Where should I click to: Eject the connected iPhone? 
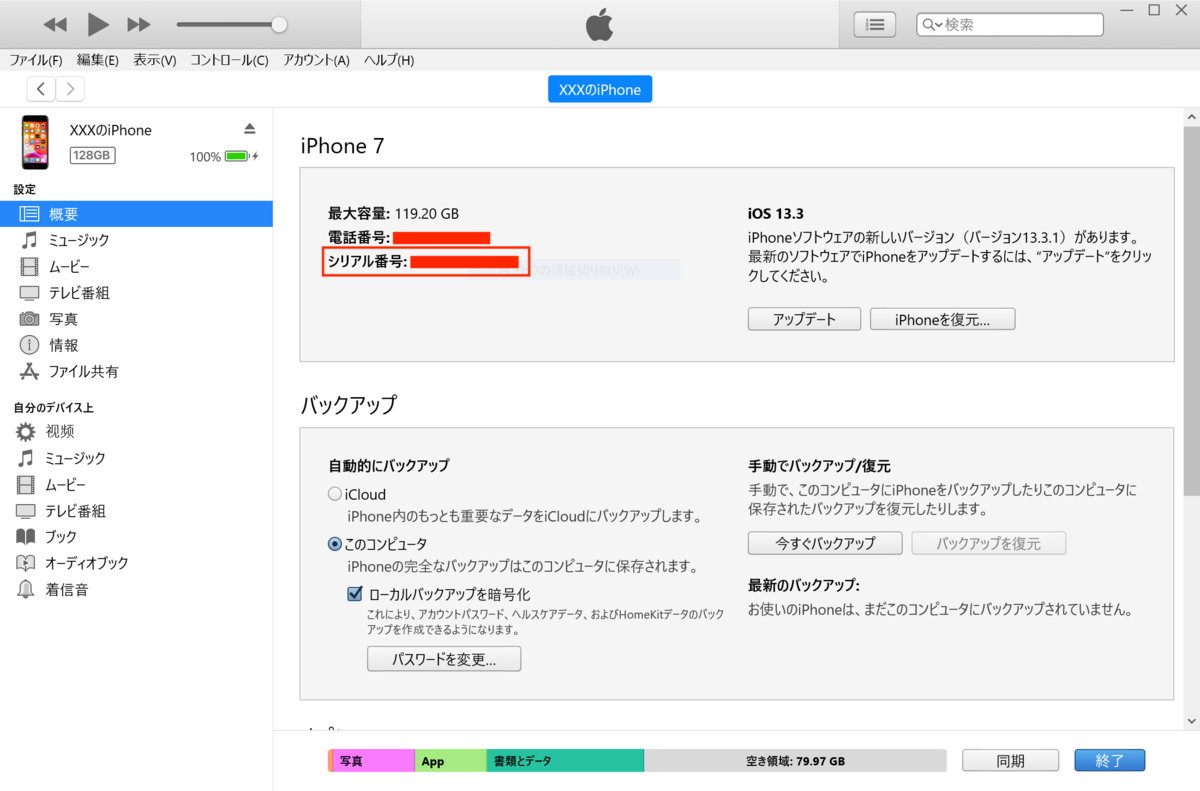pyautogui.click(x=249, y=128)
